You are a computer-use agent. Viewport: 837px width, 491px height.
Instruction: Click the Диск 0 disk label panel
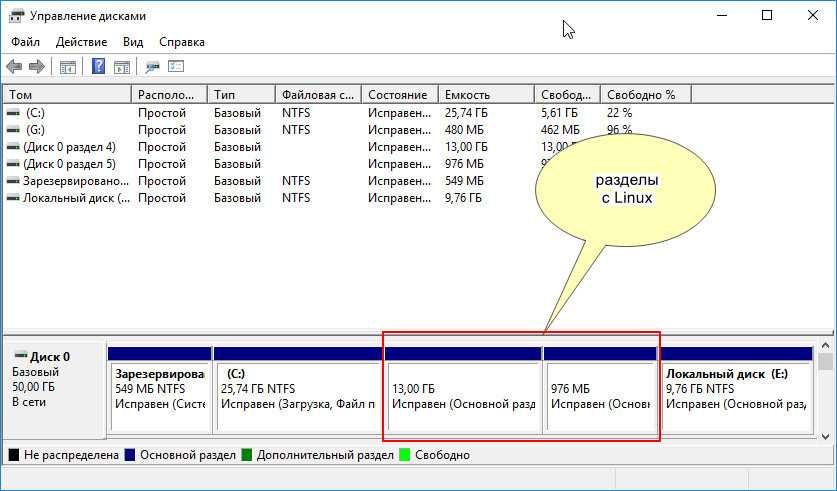[x=54, y=388]
